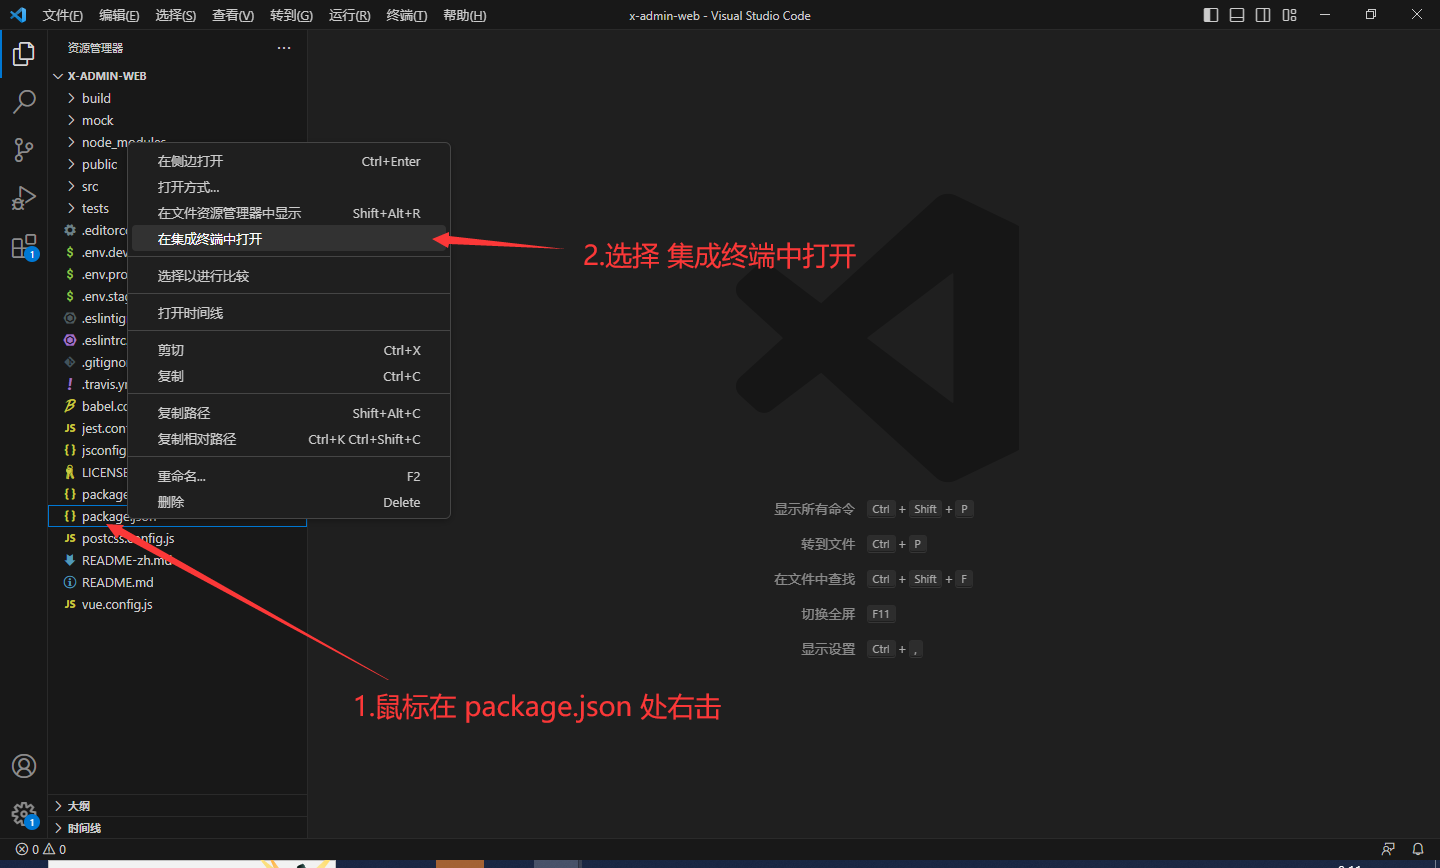Click the errors and warnings status indicator
The image size is (1440, 868).
coord(41,849)
